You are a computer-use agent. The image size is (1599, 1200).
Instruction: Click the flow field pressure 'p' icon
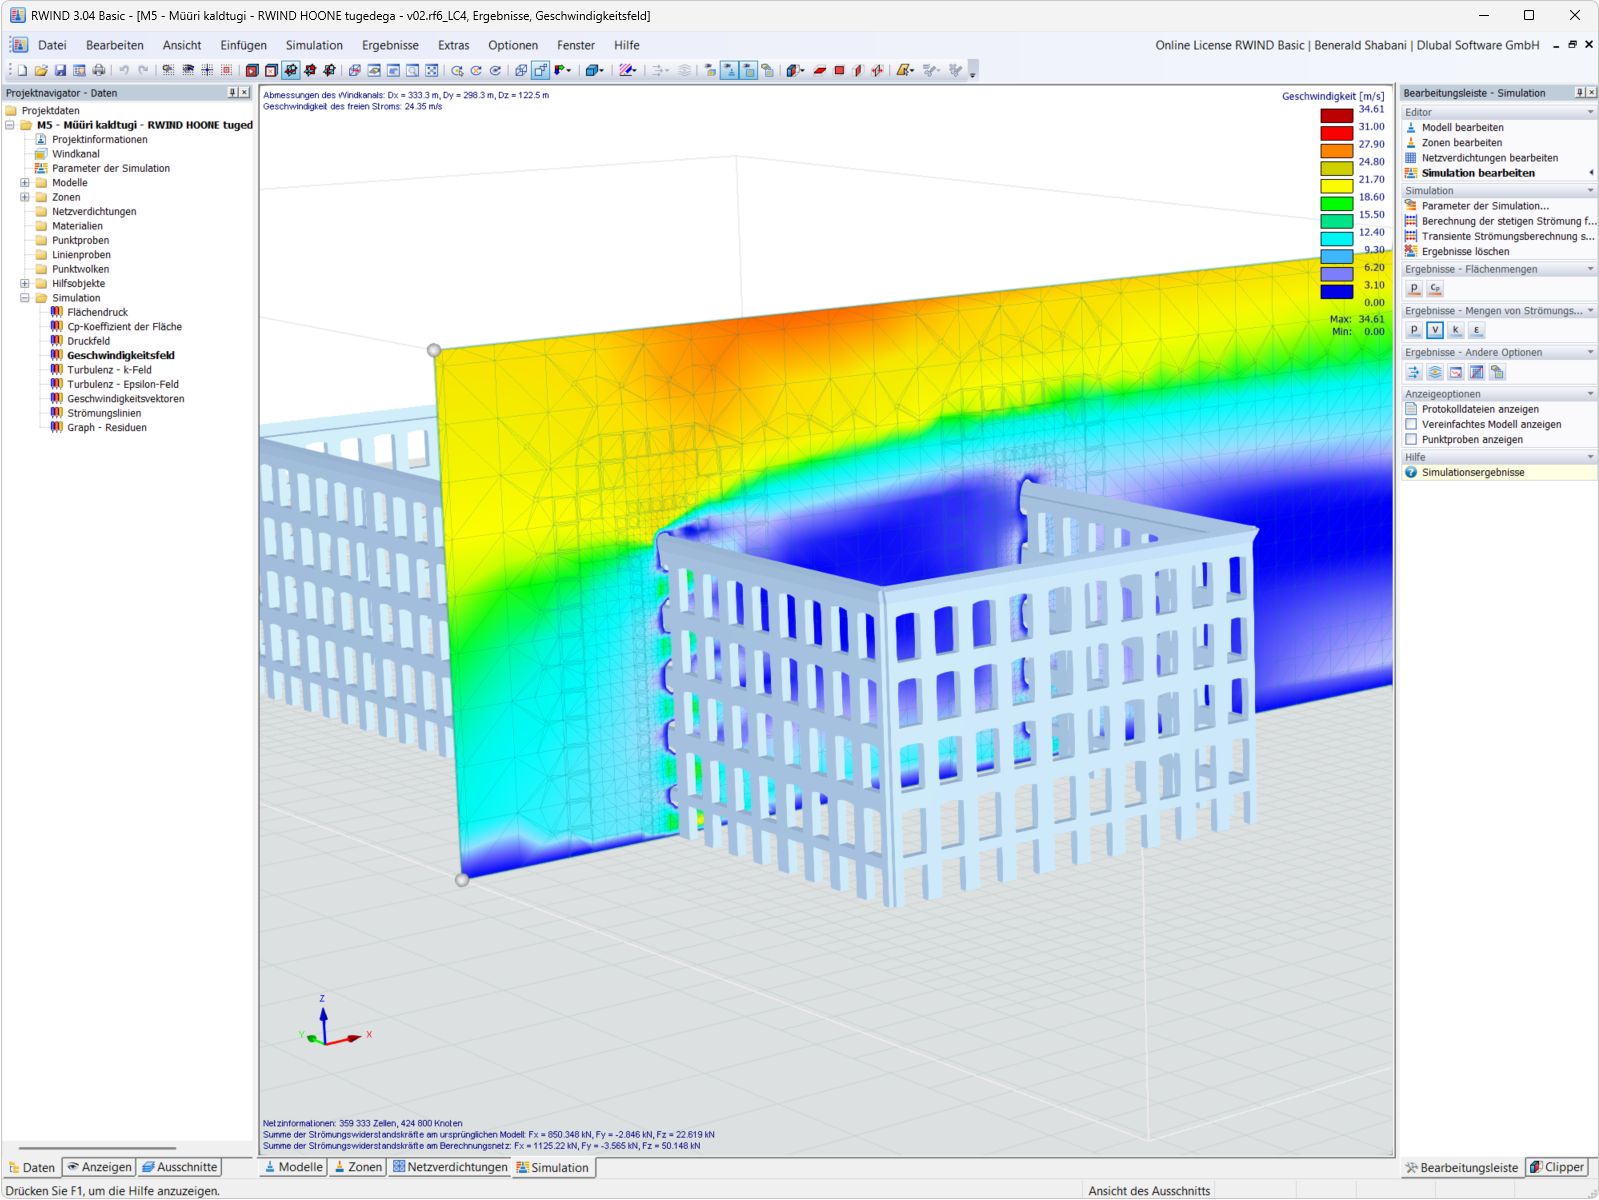click(1414, 330)
